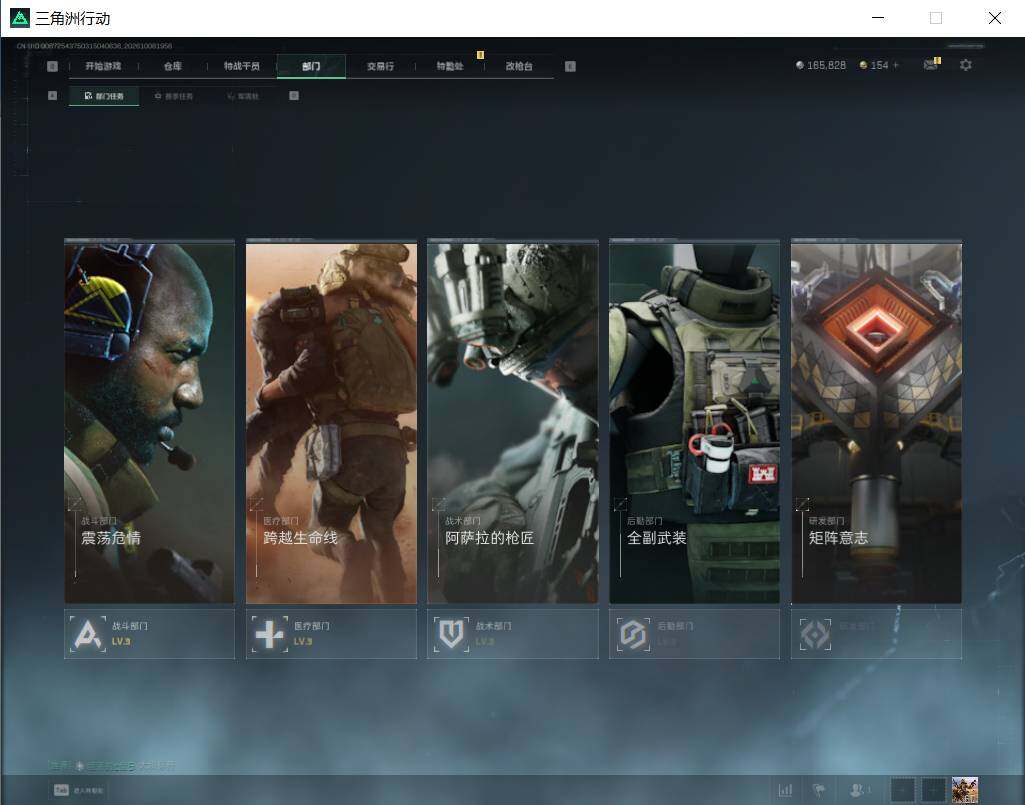Click the 战术部门 shield emblem
This screenshot has width=1025, height=805.
(451, 634)
